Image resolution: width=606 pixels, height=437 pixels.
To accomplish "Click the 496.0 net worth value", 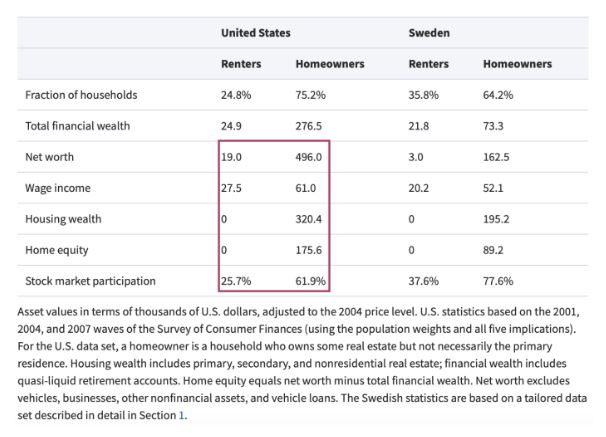I will coord(310,157).
